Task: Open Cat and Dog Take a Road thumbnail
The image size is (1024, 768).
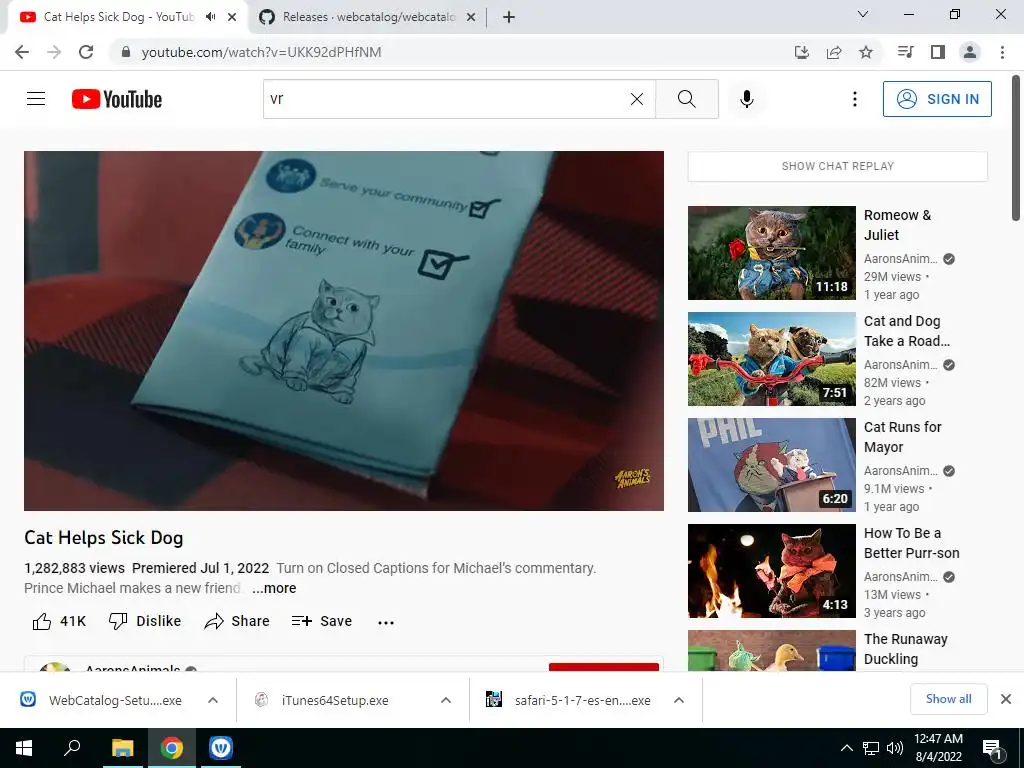Action: click(772, 359)
